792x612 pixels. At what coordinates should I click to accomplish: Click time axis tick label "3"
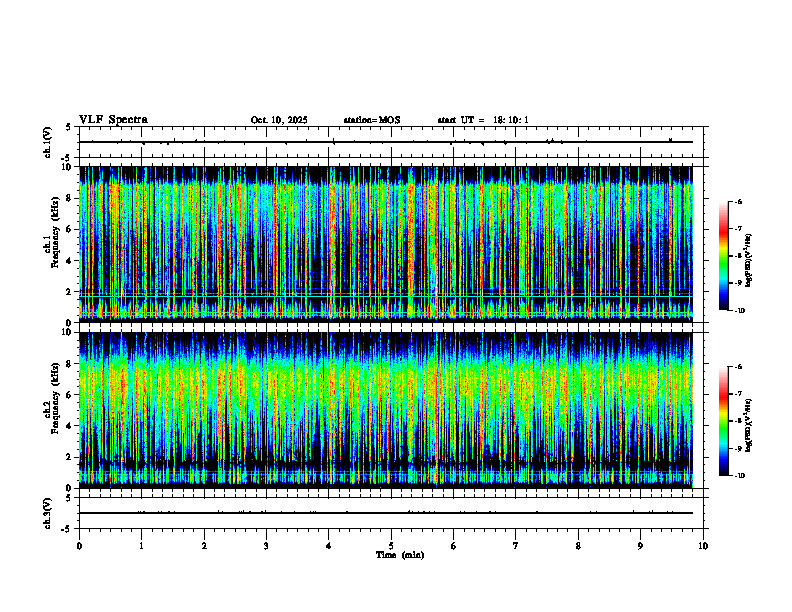[x=266, y=546]
